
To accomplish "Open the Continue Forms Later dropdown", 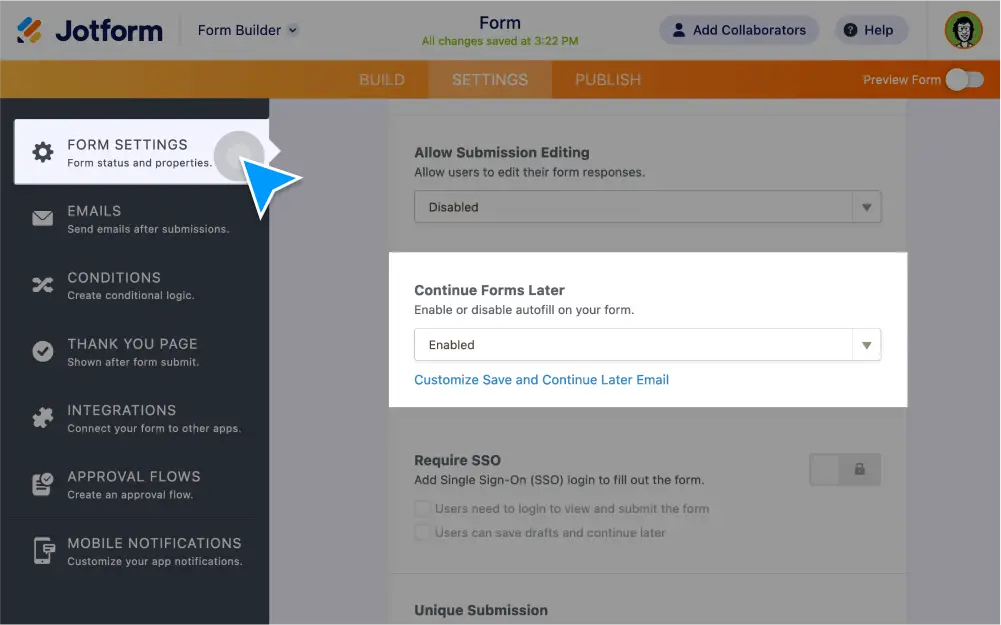I will pyautogui.click(x=647, y=345).
